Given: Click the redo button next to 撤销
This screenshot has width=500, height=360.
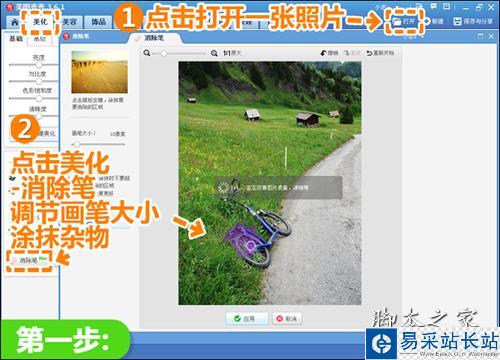Looking at the screenshot, I should (x=352, y=53).
